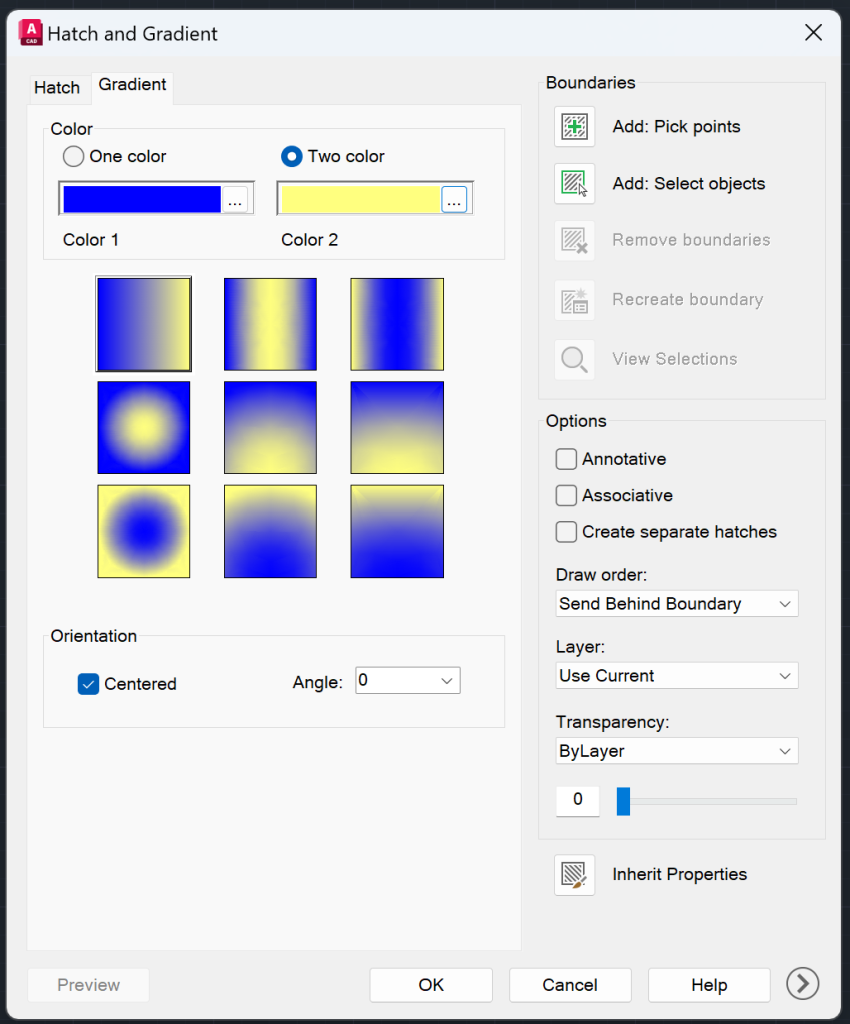Viewport: 850px width, 1024px height.
Task: Click the Add: Pick points icon
Action: [x=574, y=126]
